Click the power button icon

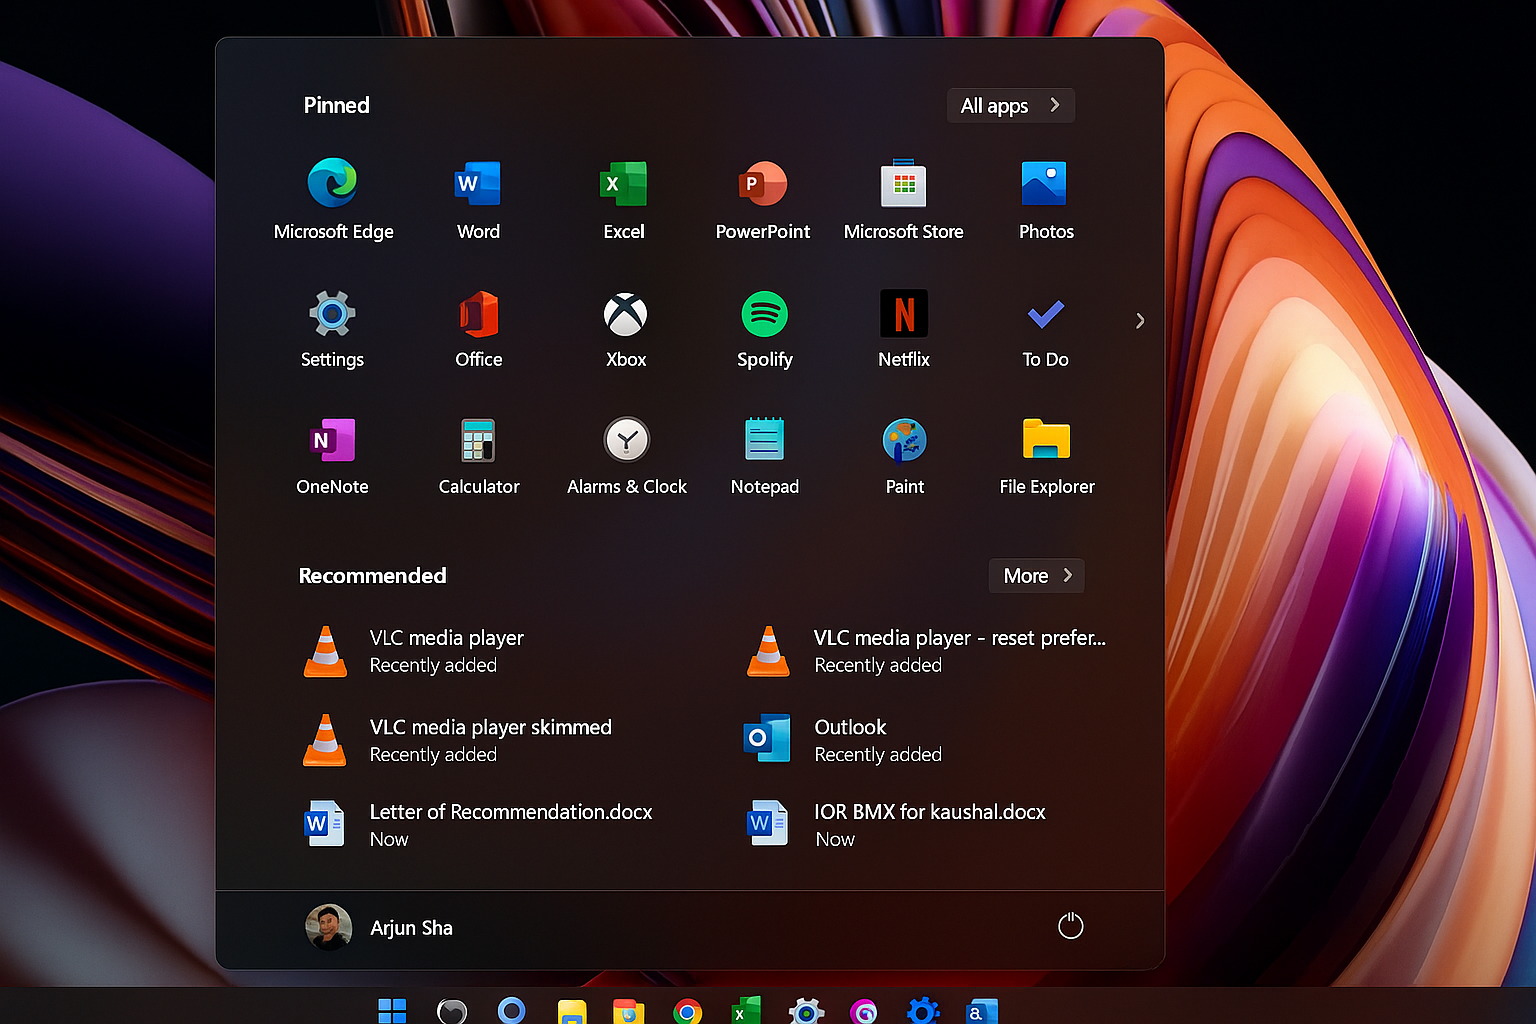click(x=1070, y=926)
